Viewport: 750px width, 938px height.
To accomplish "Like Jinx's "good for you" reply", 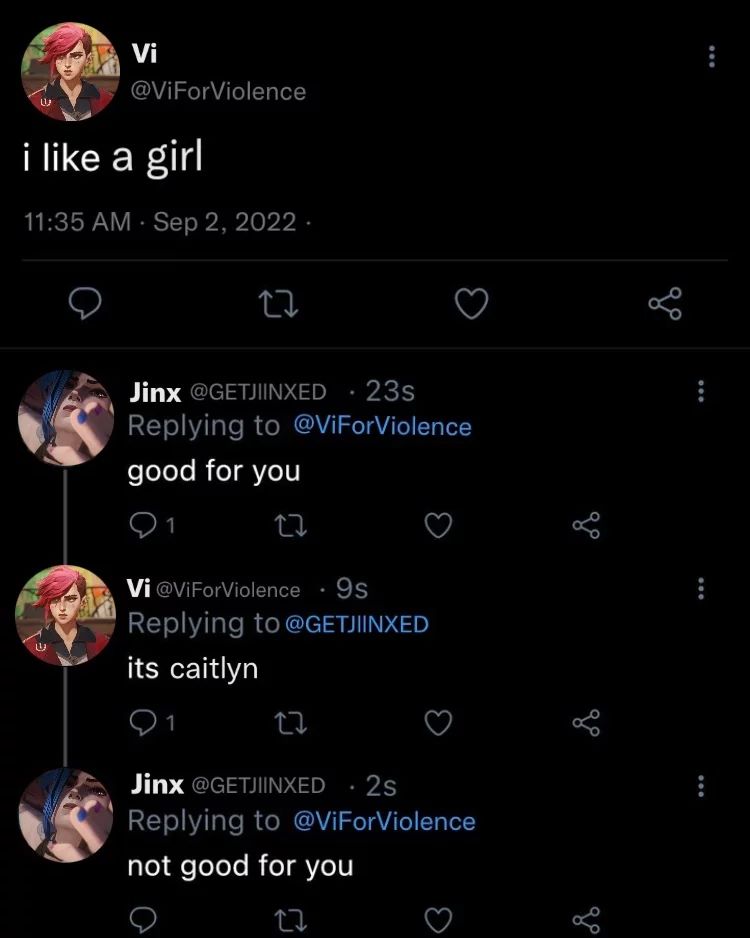I will [438, 525].
